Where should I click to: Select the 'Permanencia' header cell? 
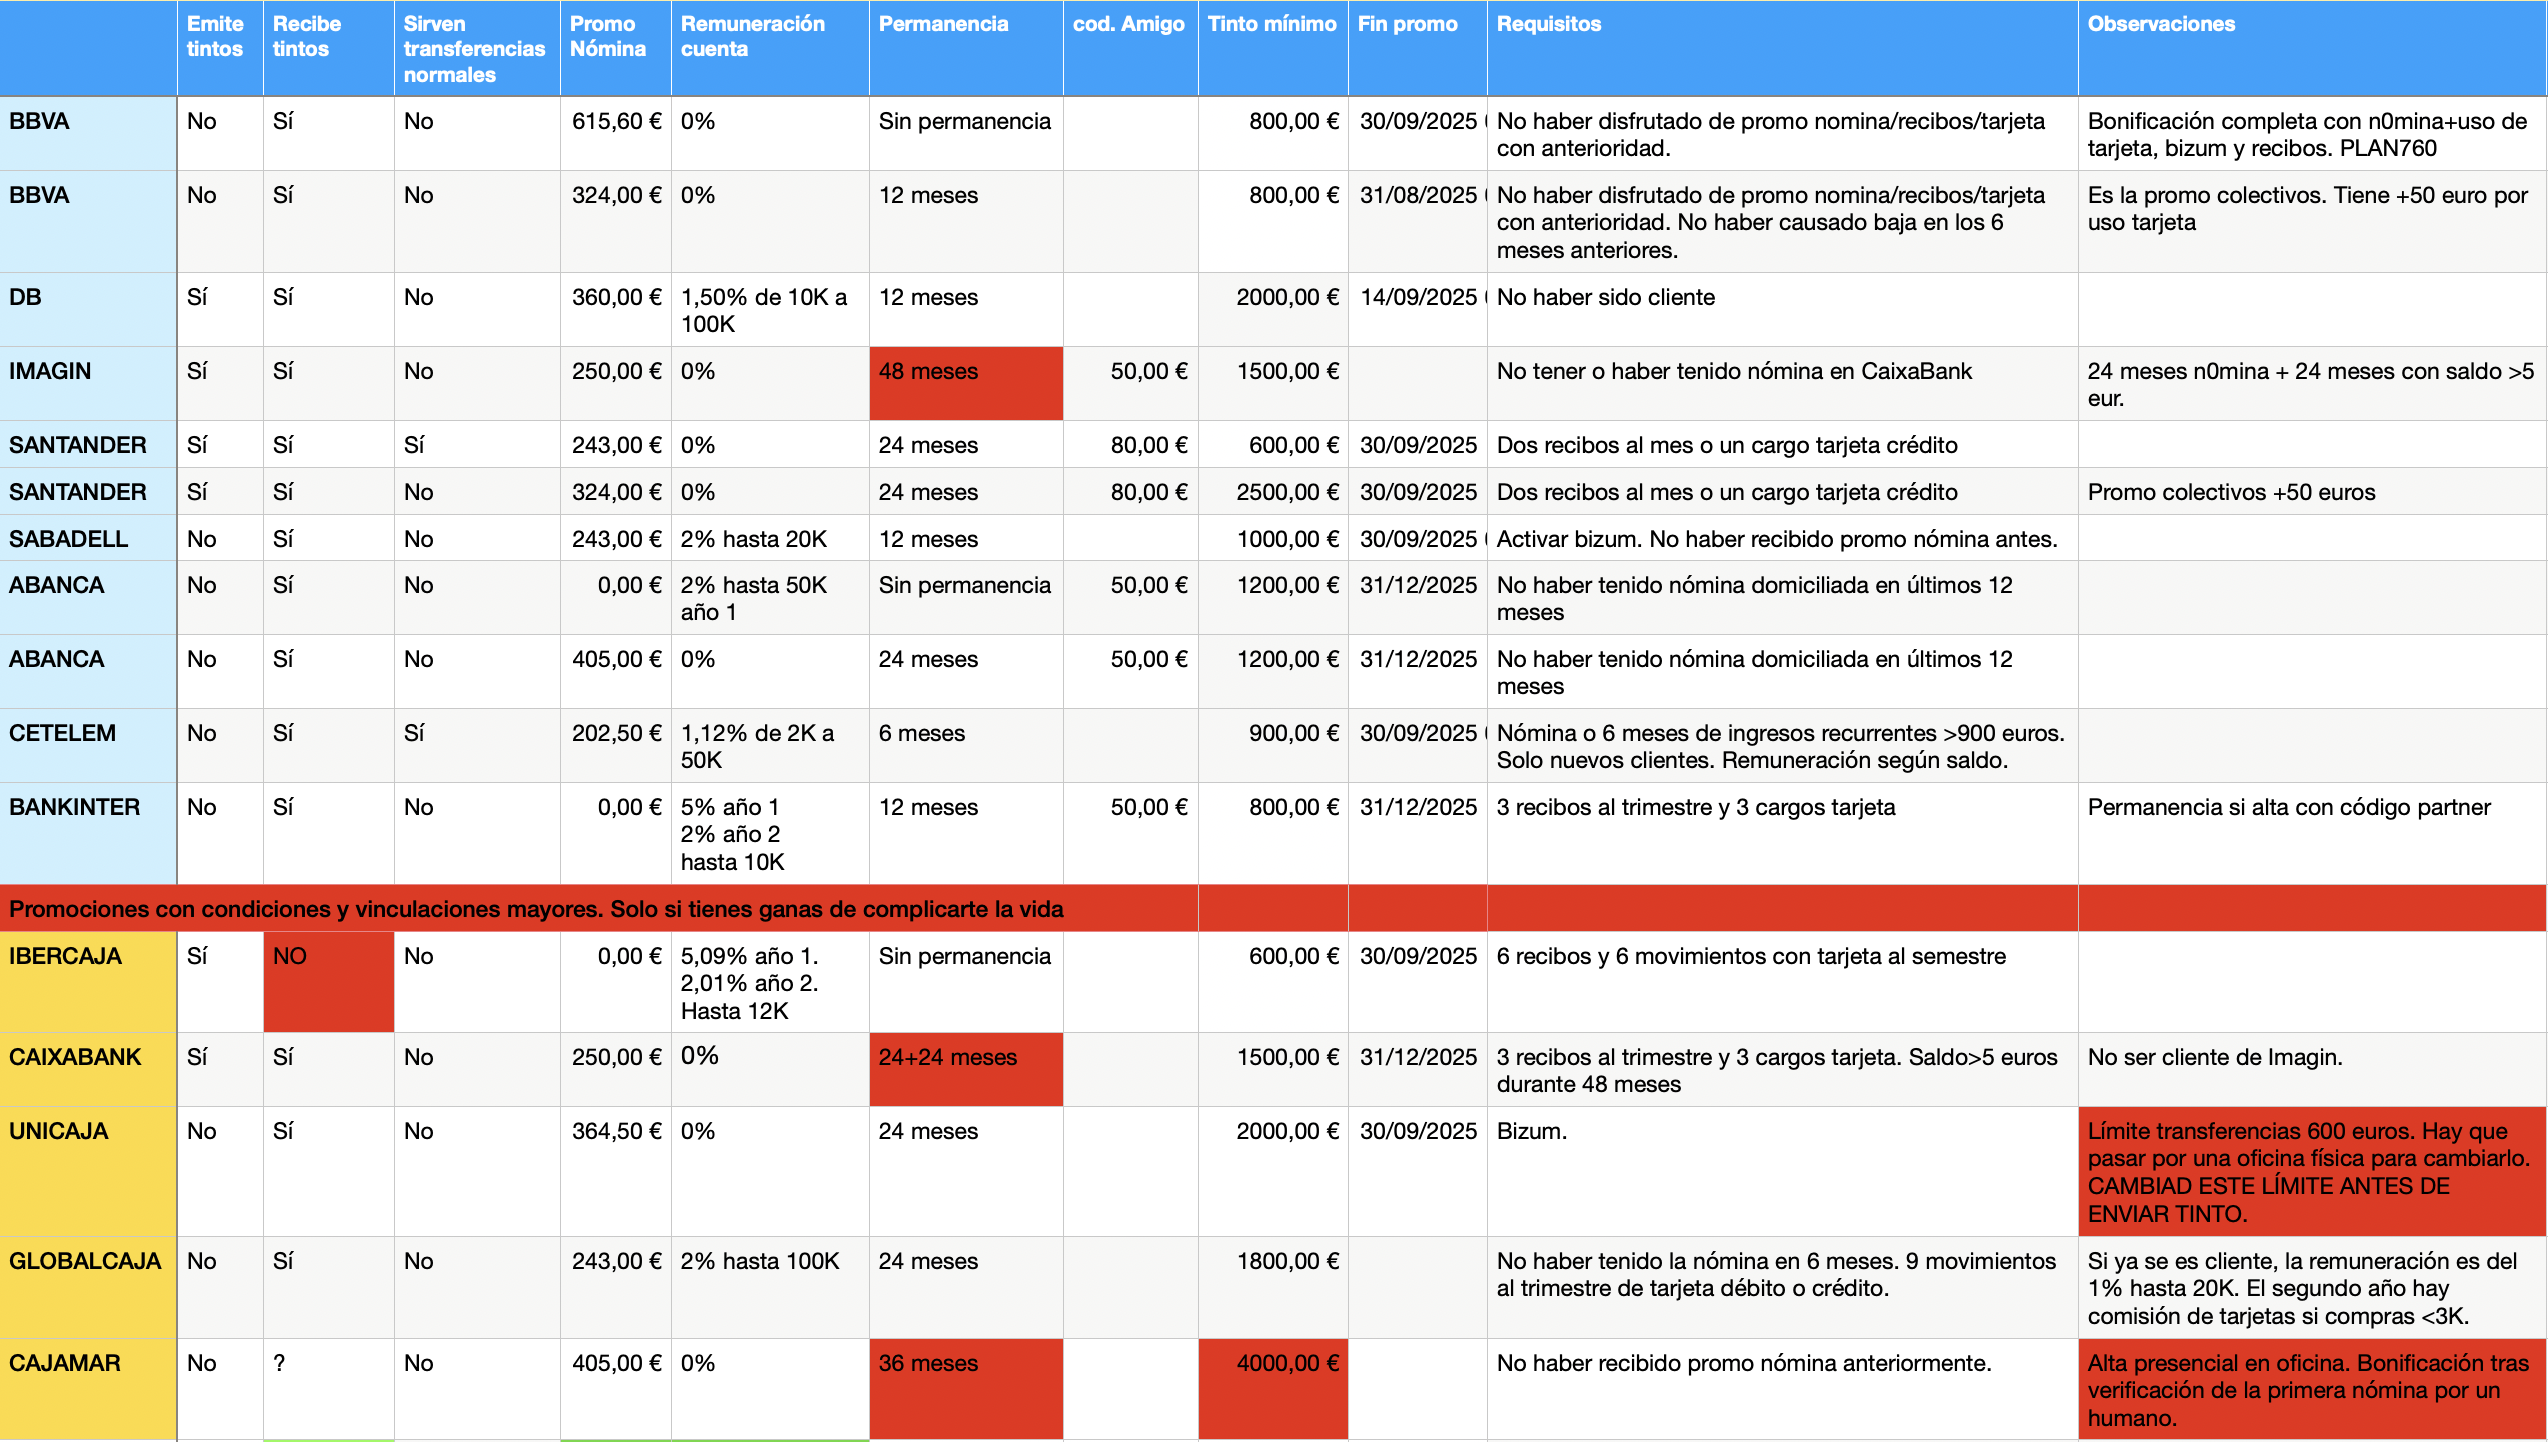pos(966,48)
